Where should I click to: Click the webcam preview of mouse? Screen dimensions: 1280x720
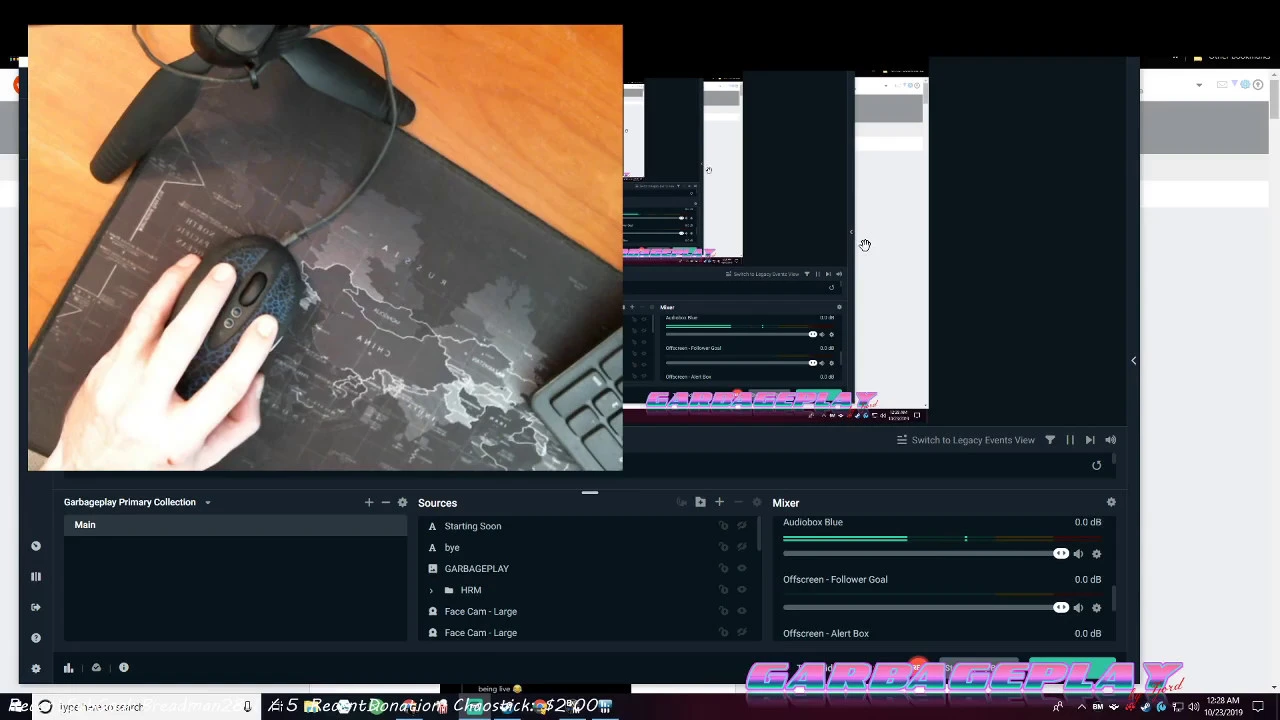point(325,248)
